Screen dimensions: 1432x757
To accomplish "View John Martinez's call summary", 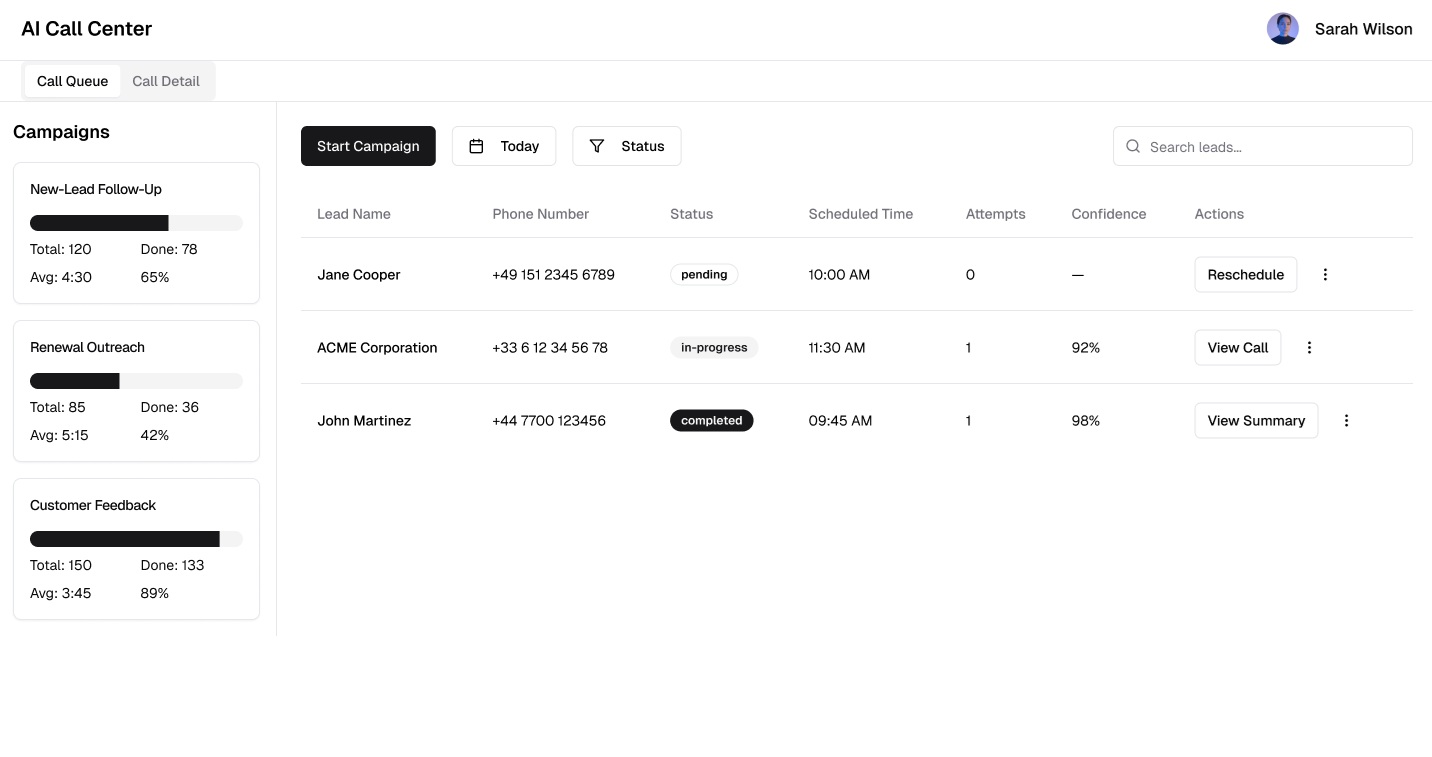I will click(1256, 420).
